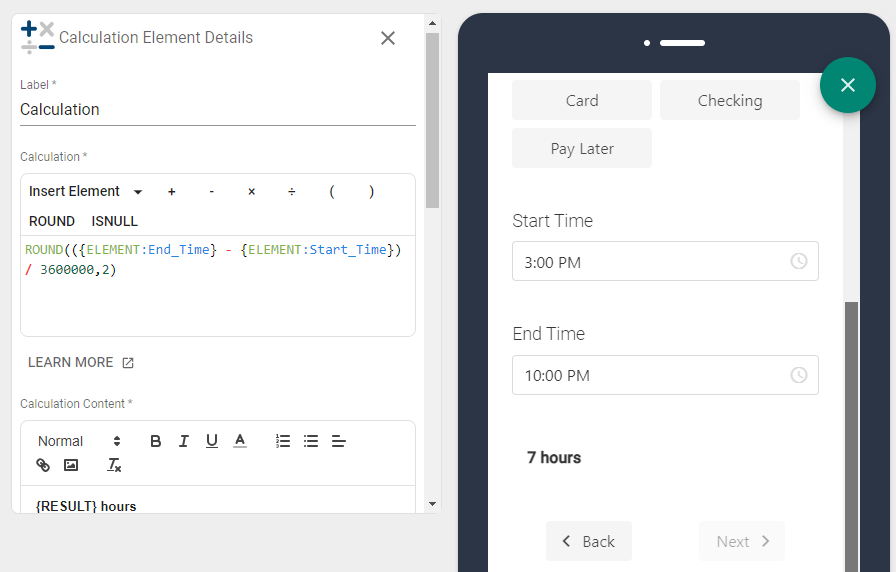Click the details panel scrollbar thumb

(x=432, y=120)
